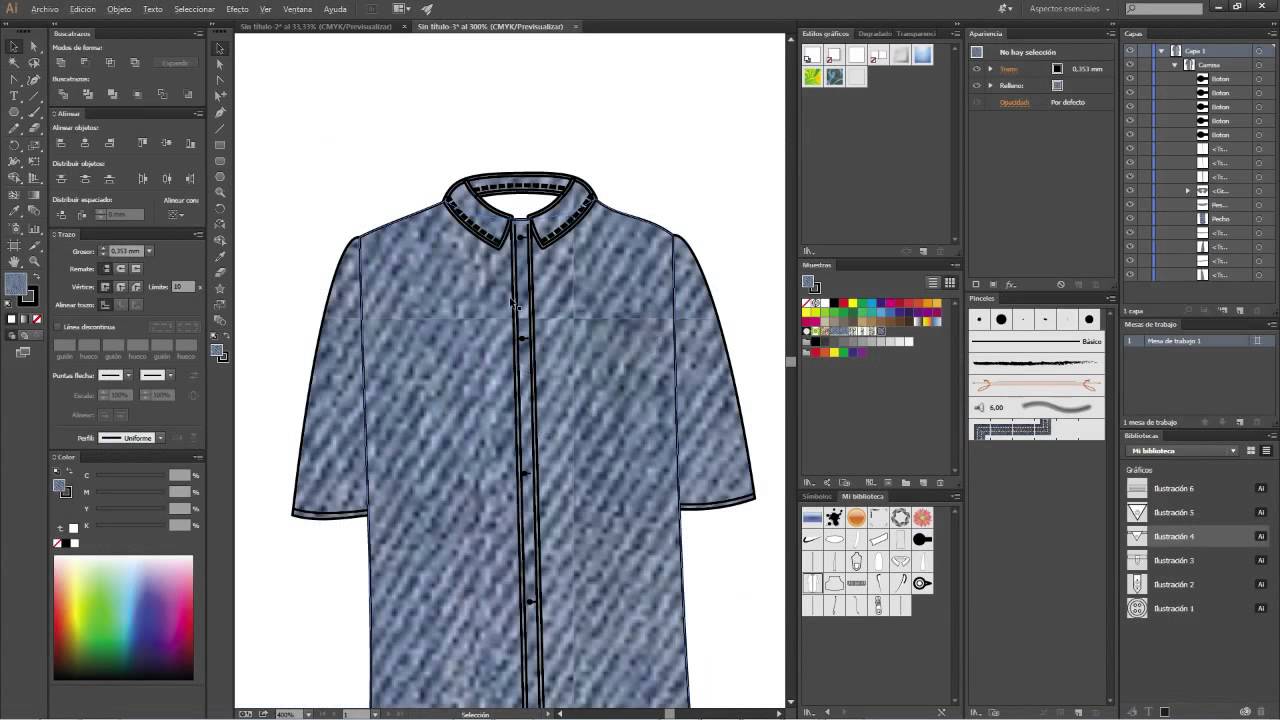Open the Mi biblioteca library dropdown
Screen dimensions: 1280x720
pos(1184,451)
